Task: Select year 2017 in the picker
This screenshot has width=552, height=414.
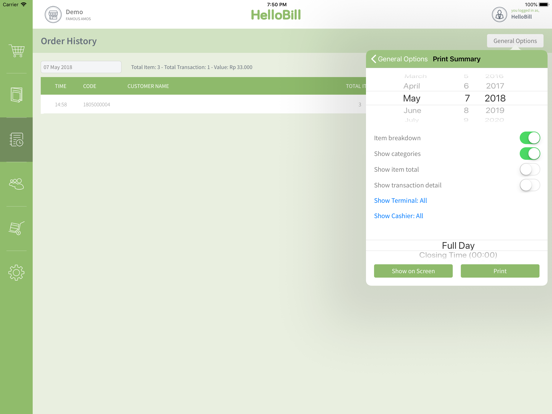Action: [495, 86]
